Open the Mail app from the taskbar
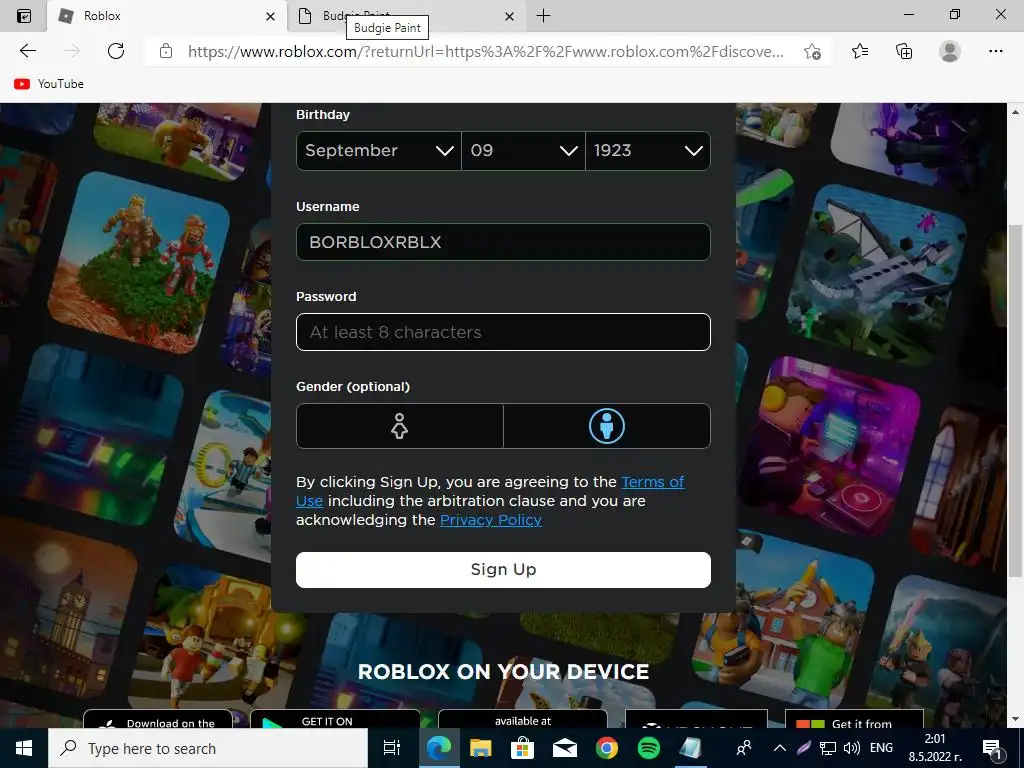Image resolution: width=1024 pixels, height=768 pixels. point(565,748)
